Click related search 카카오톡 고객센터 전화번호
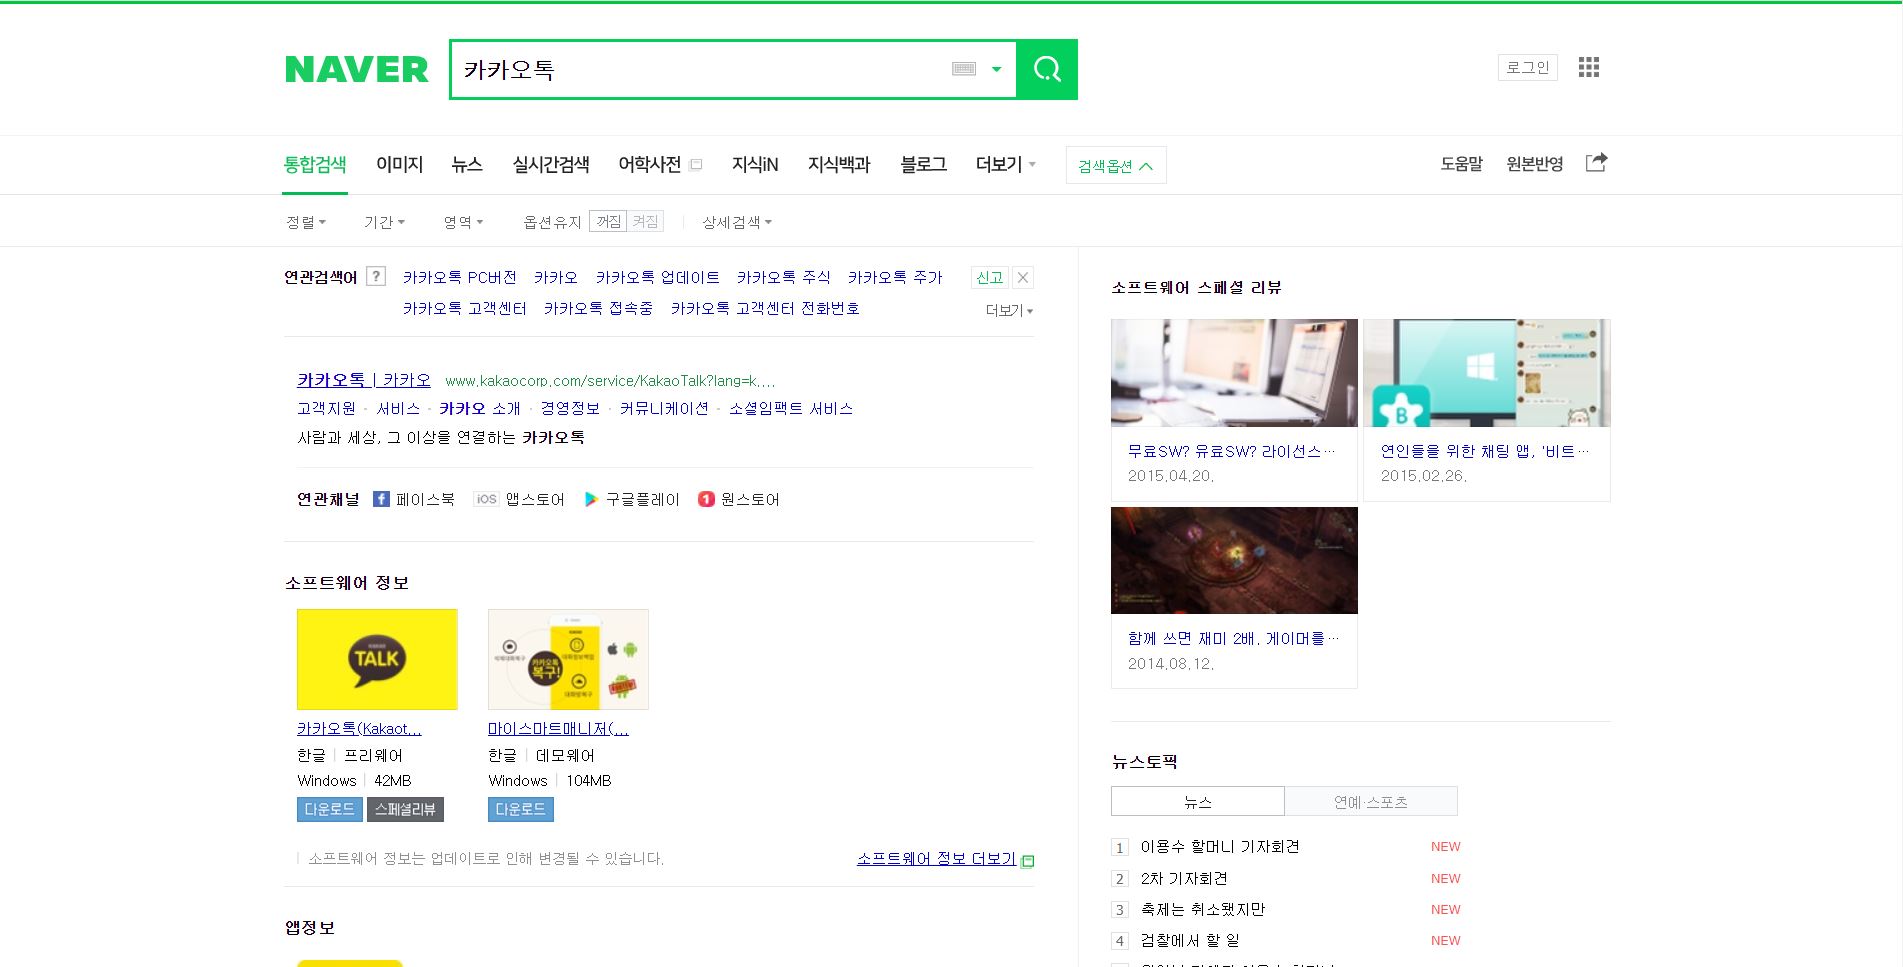 pyautogui.click(x=765, y=308)
